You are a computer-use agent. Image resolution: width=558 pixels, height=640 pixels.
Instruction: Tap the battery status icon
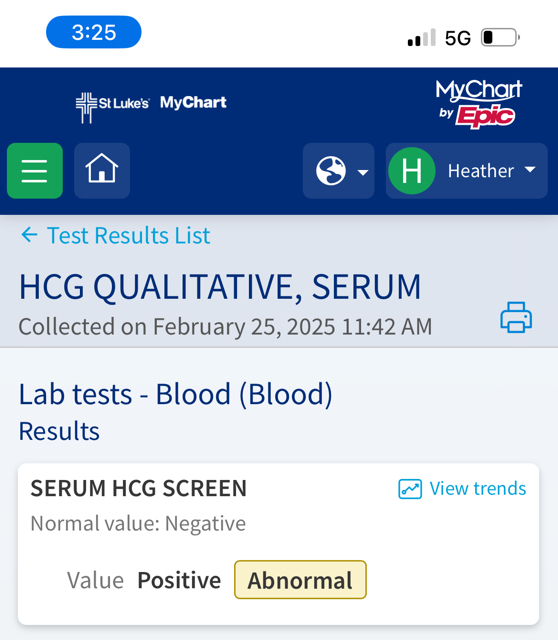coord(500,38)
